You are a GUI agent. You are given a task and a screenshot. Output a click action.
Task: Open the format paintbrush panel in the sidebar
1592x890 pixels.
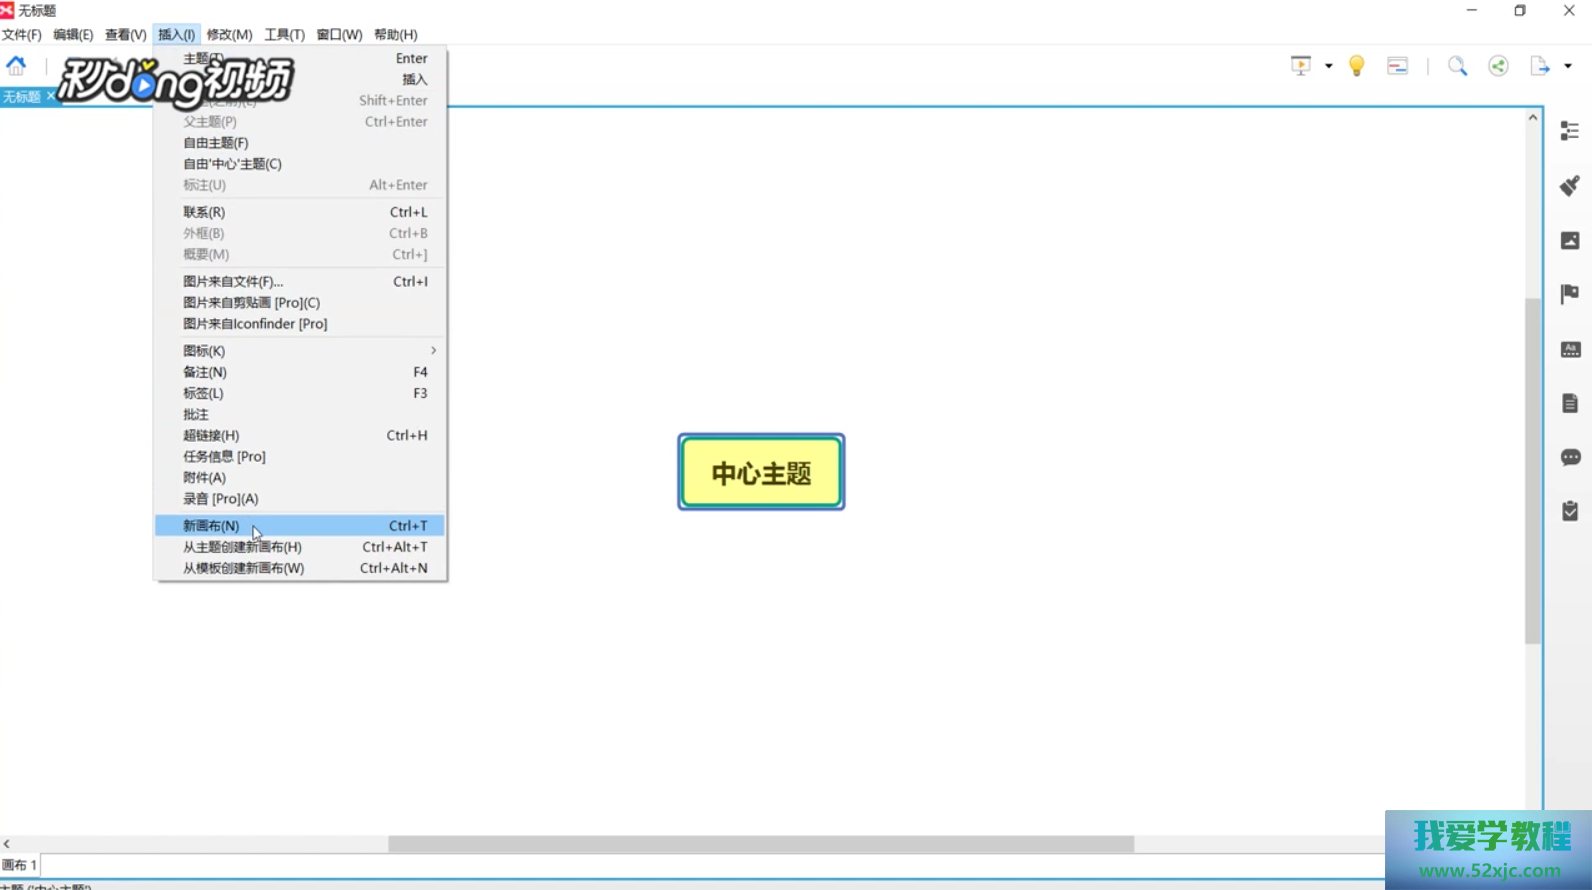(1569, 186)
